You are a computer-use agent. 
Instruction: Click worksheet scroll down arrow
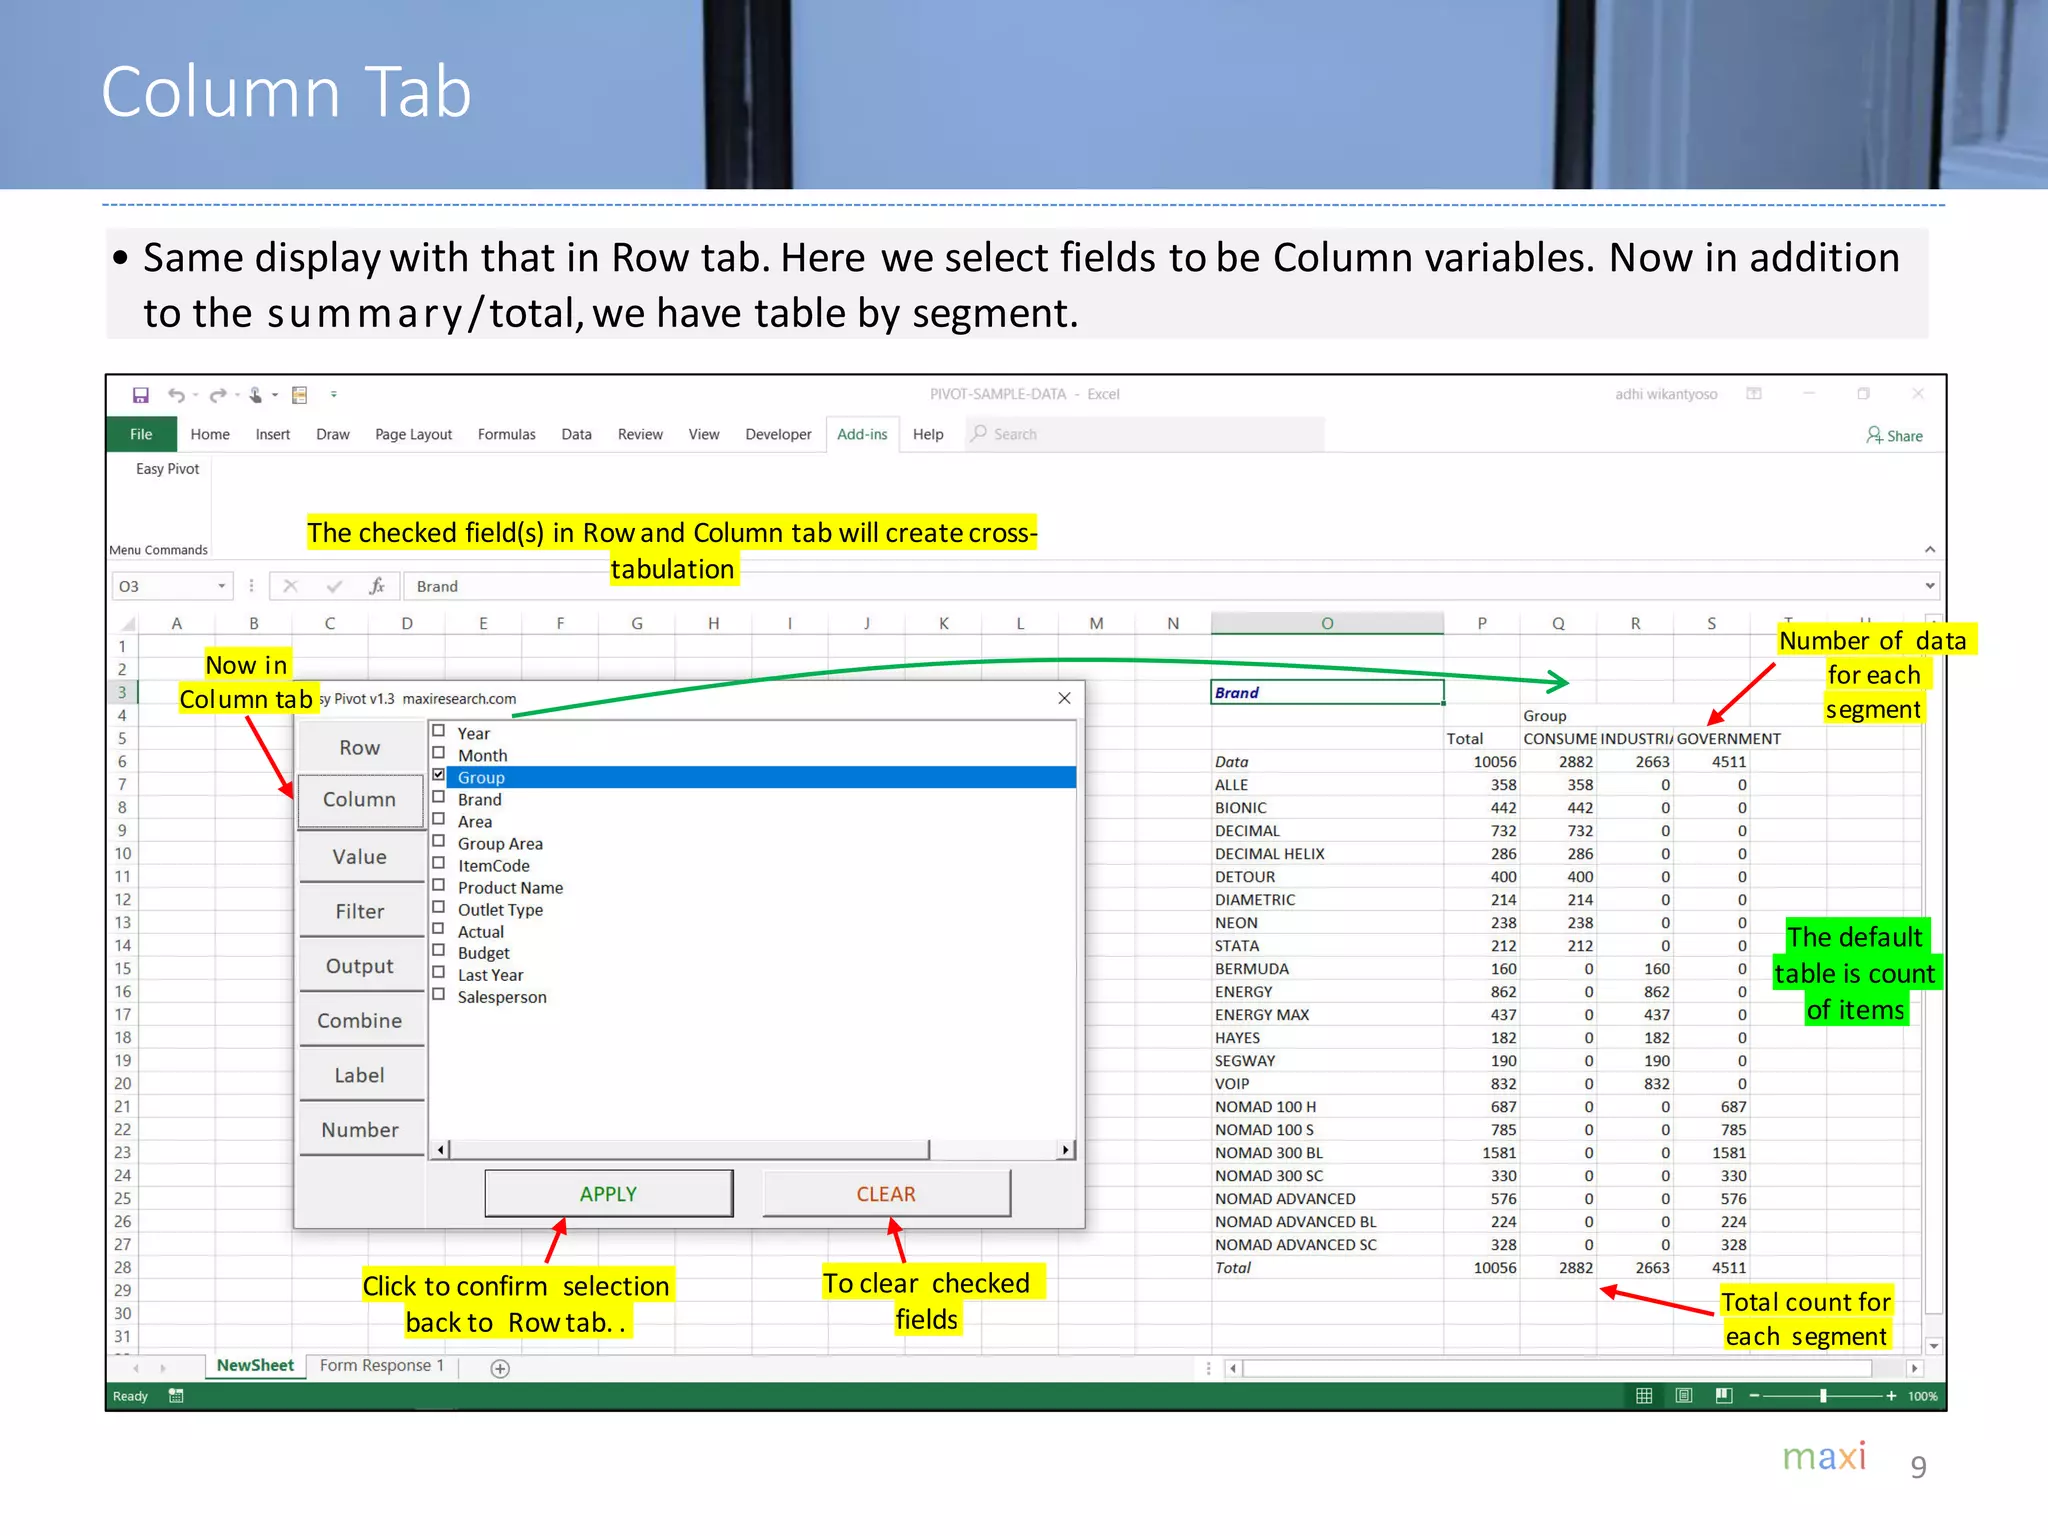coord(1934,1346)
